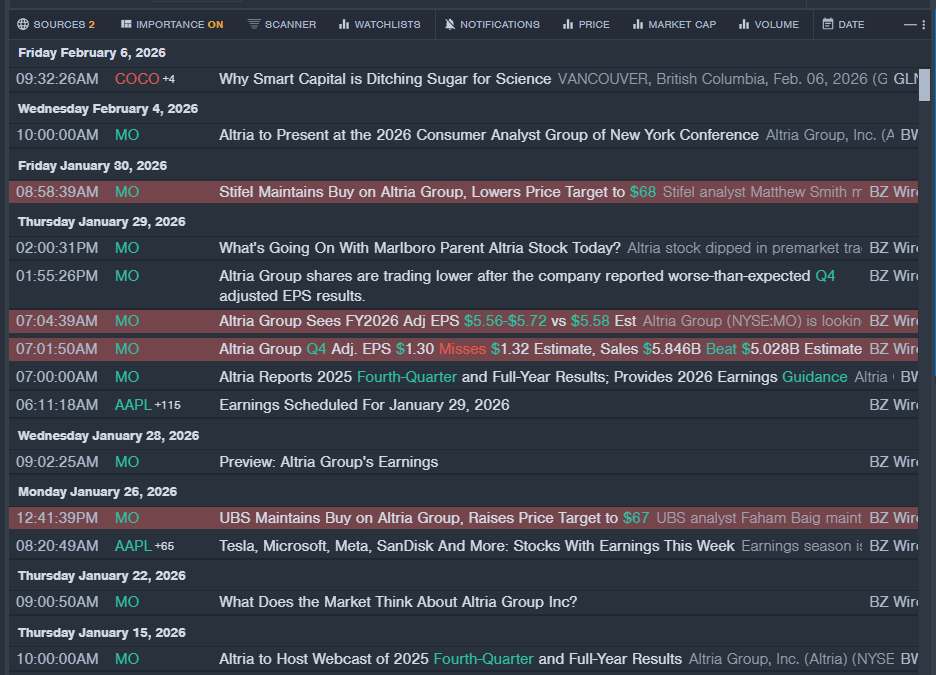Open the Watchlists filter
This screenshot has height=675, width=936.
click(380, 24)
